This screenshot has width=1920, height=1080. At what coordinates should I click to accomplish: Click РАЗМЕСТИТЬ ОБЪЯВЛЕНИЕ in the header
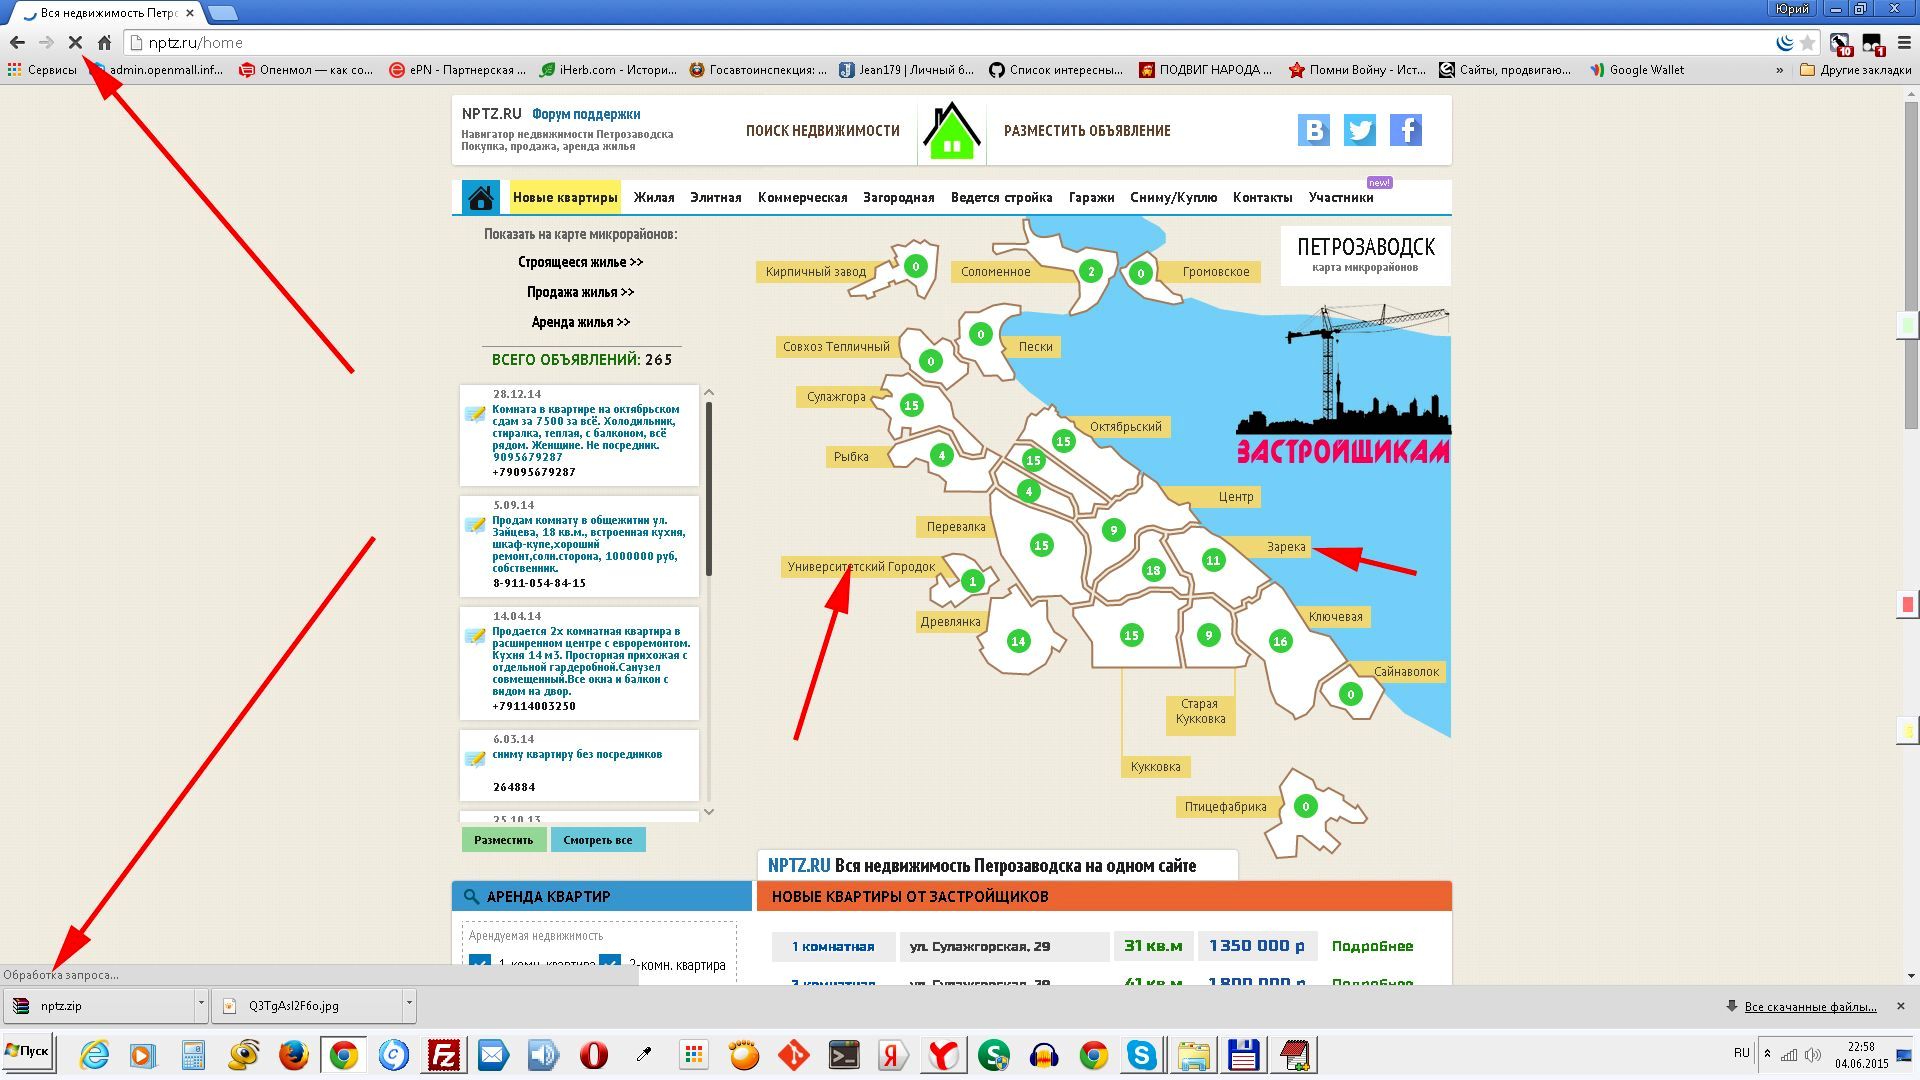(1087, 131)
